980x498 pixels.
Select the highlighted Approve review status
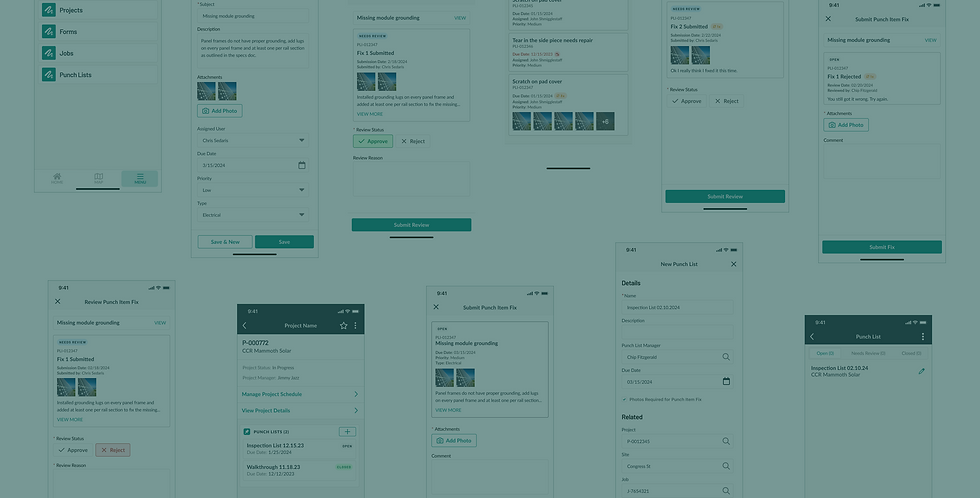coord(373,141)
